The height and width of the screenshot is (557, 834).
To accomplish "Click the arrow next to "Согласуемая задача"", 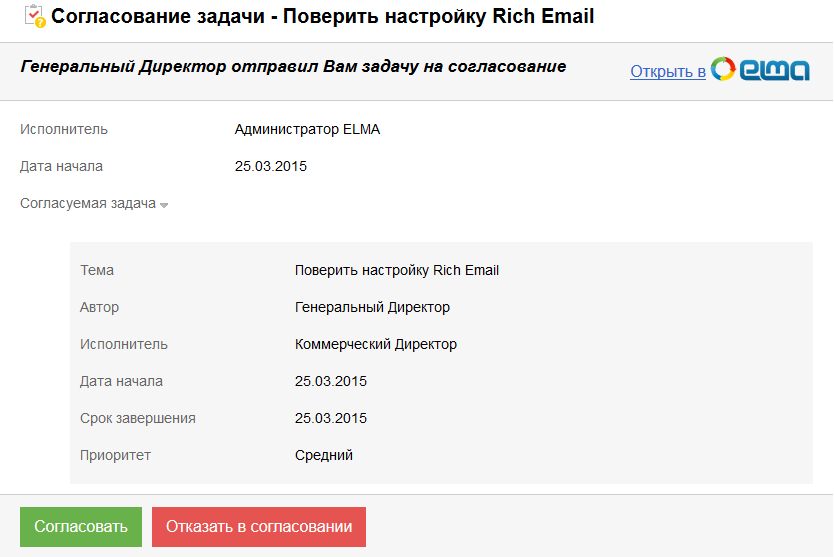I will 164,205.
